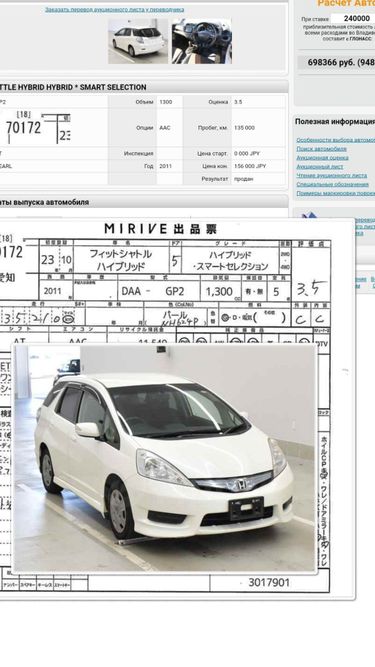Open the Поиск автомобиля link
The image size is (375, 667).
[x=321, y=149]
